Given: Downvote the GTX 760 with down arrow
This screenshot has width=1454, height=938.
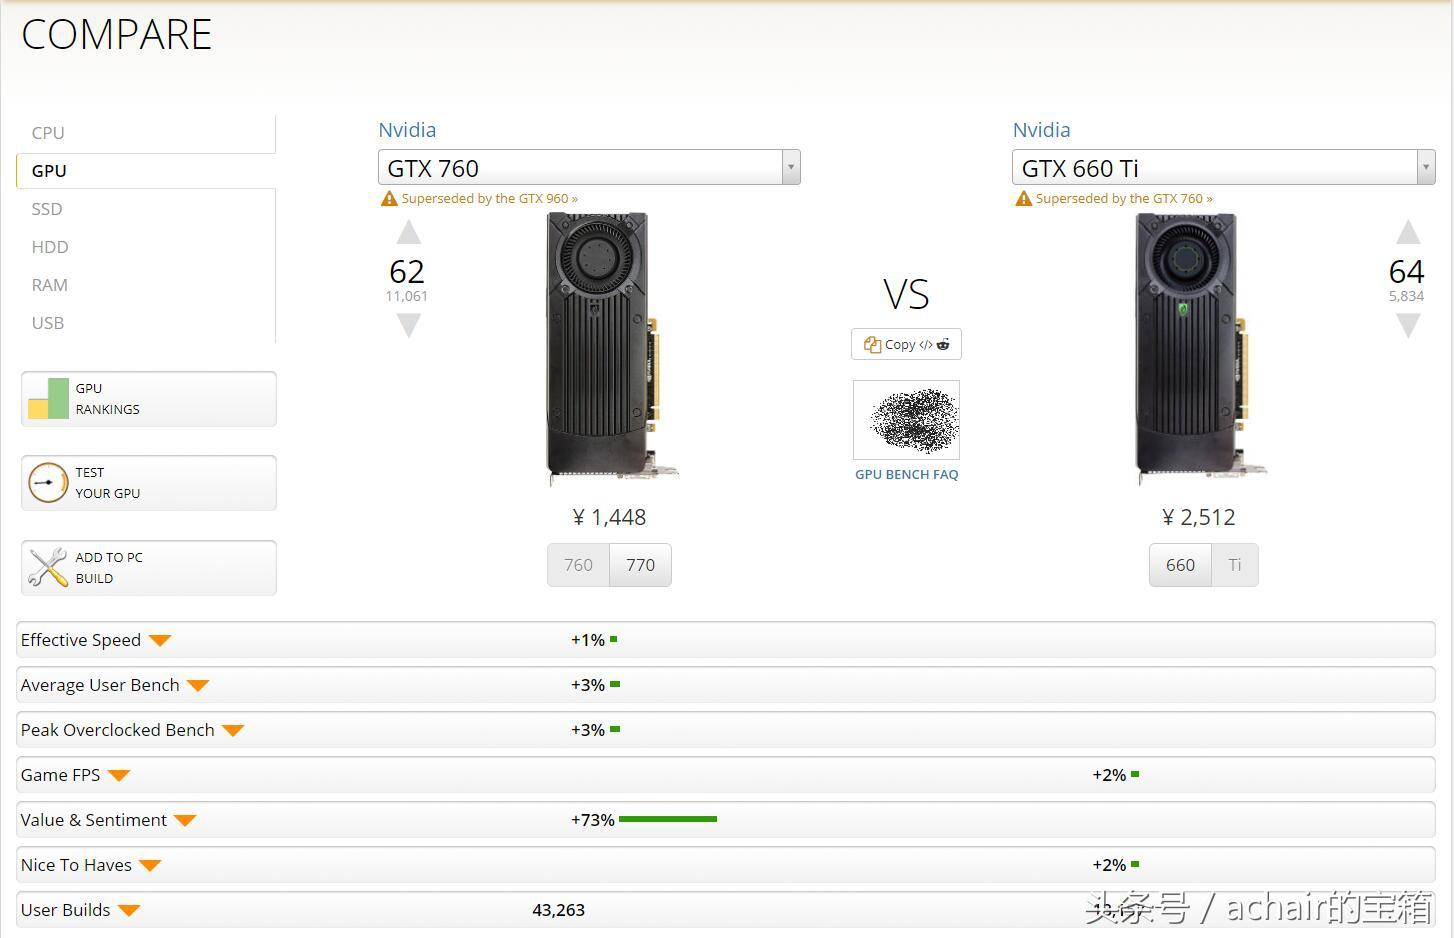Looking at the screenshot, I should coord(408,325).
